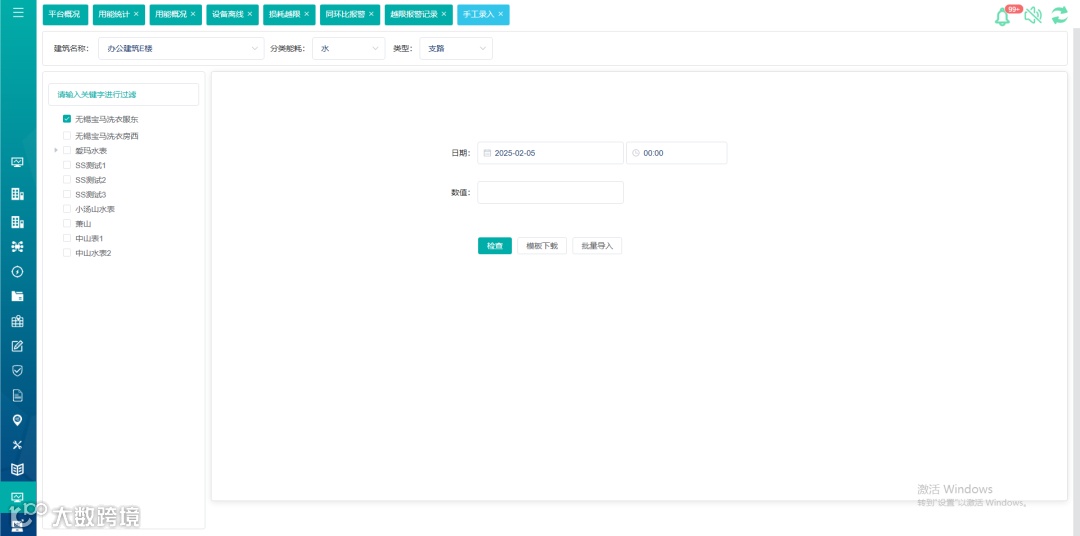The image size is (1080, 536).
Task: Open the shield checkmark sidebar icon
Action: point(18,371)
